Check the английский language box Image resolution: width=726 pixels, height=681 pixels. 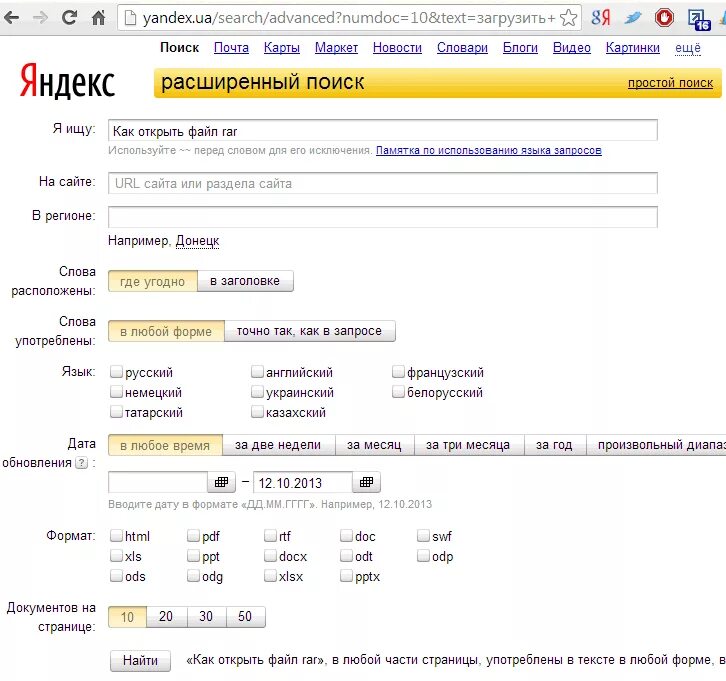coord(257,371)
